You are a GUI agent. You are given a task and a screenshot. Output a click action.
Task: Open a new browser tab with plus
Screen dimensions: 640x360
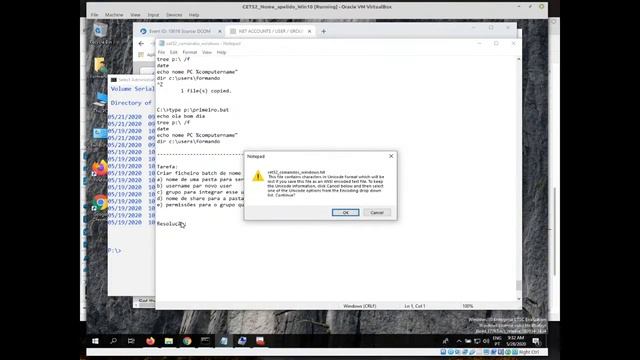click(x=324, y=31)
